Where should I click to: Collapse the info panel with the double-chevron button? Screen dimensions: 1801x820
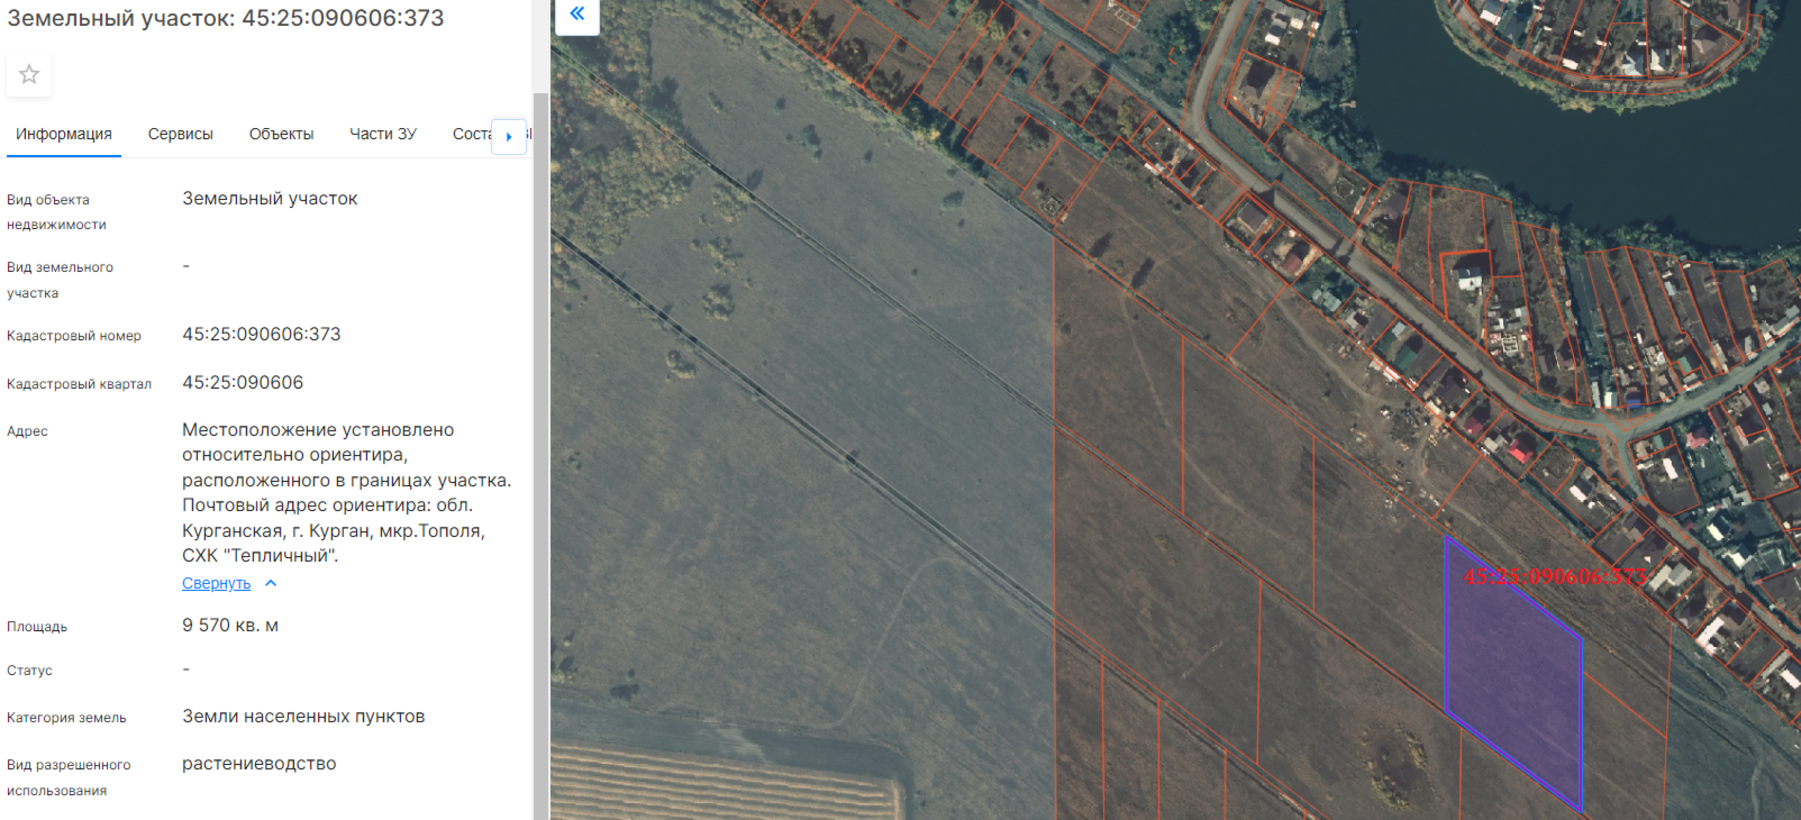[x=577, y=14]
